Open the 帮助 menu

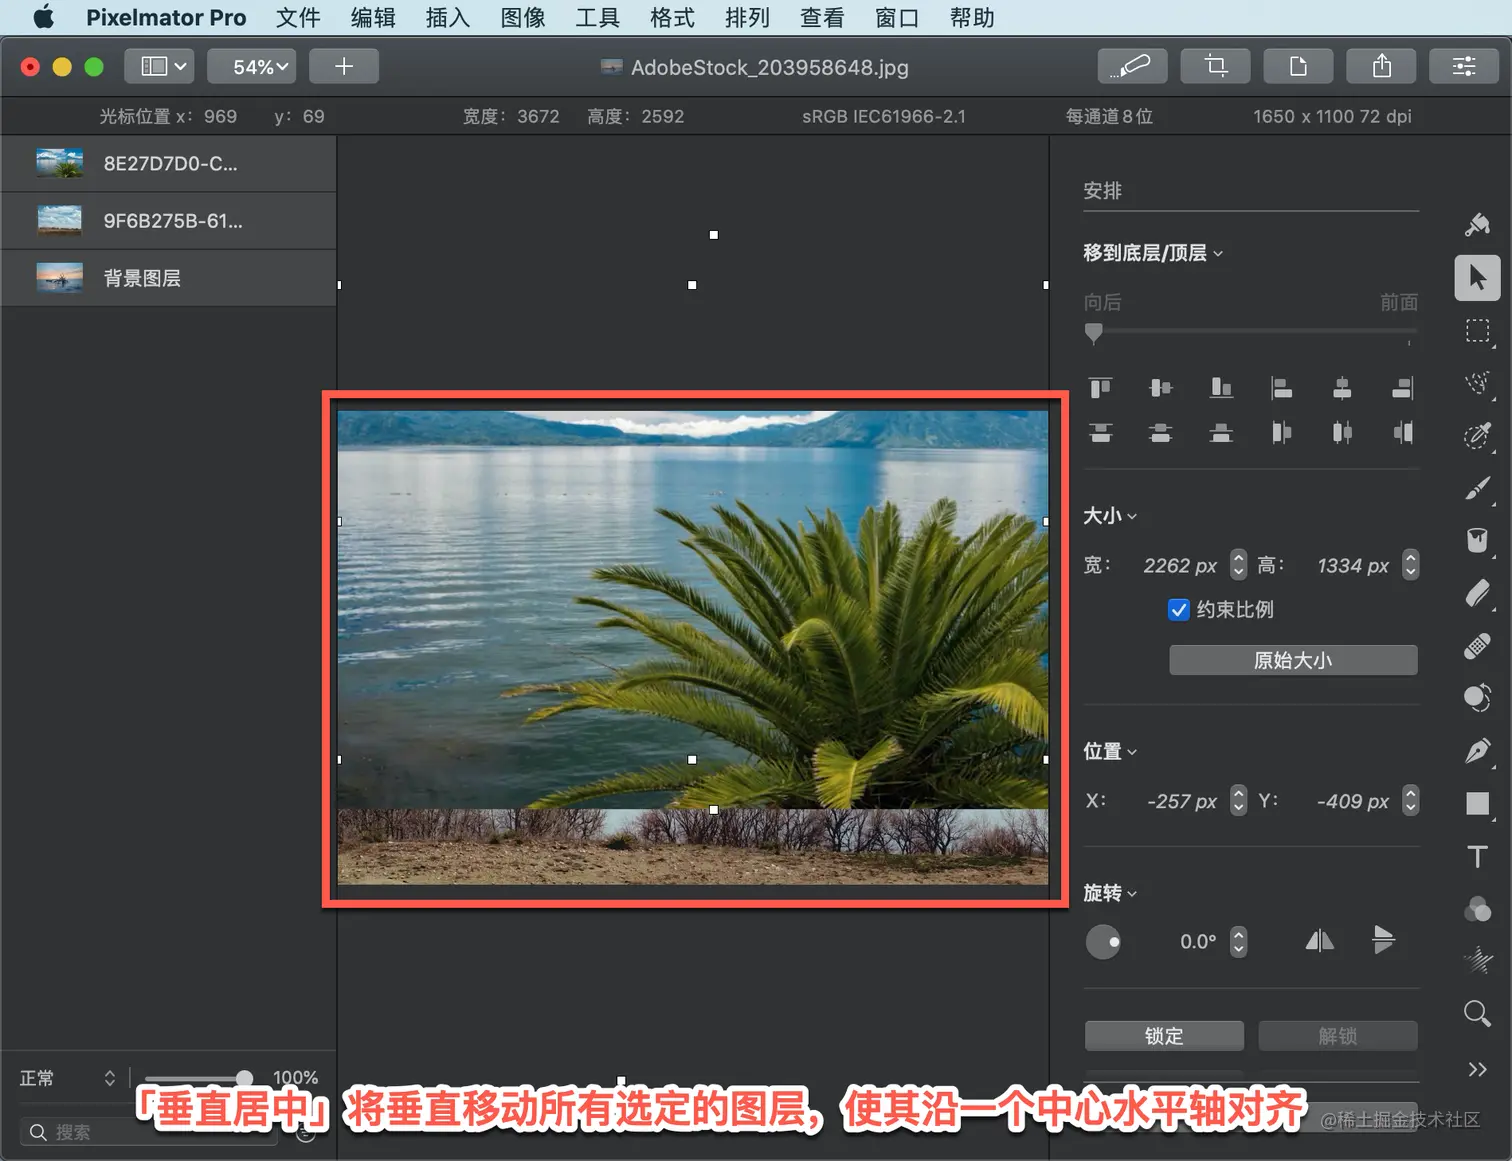(972, 18)
